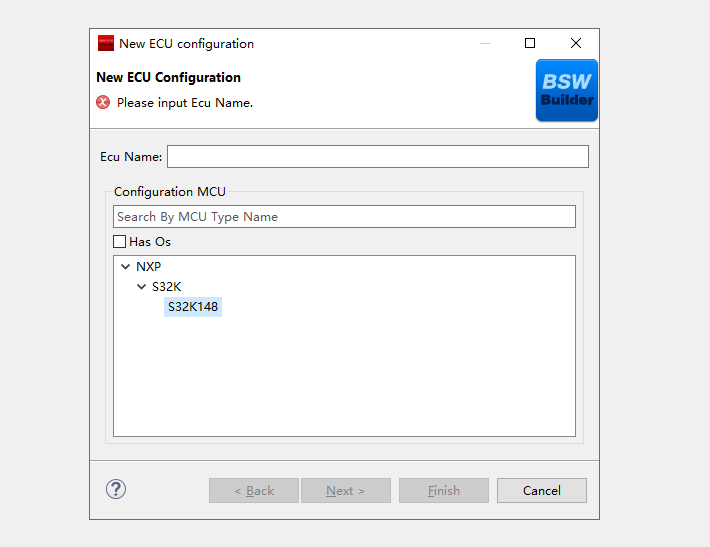Focus the Ecu Name text field

(377, 157)
